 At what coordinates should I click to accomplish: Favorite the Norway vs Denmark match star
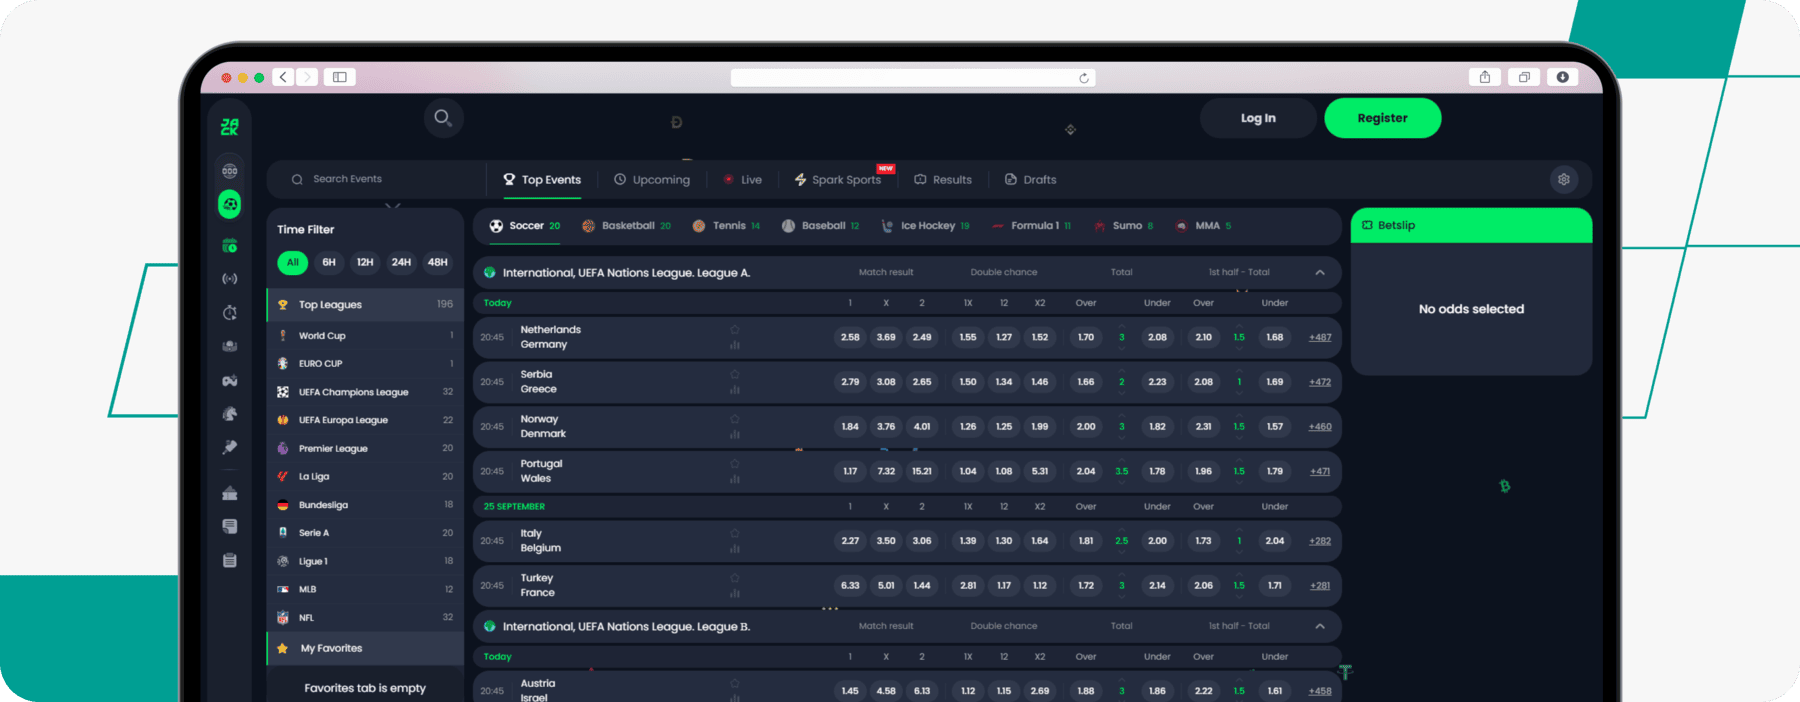coord(735,419)
